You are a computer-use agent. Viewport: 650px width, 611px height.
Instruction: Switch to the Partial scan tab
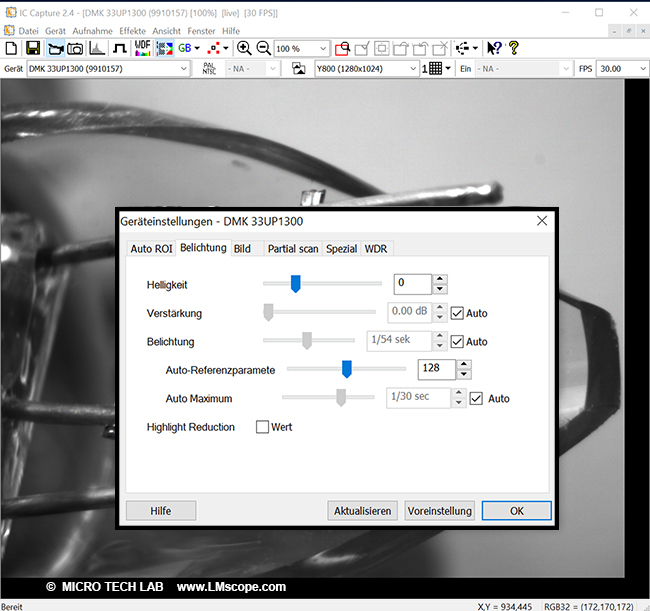click(293, 248)
